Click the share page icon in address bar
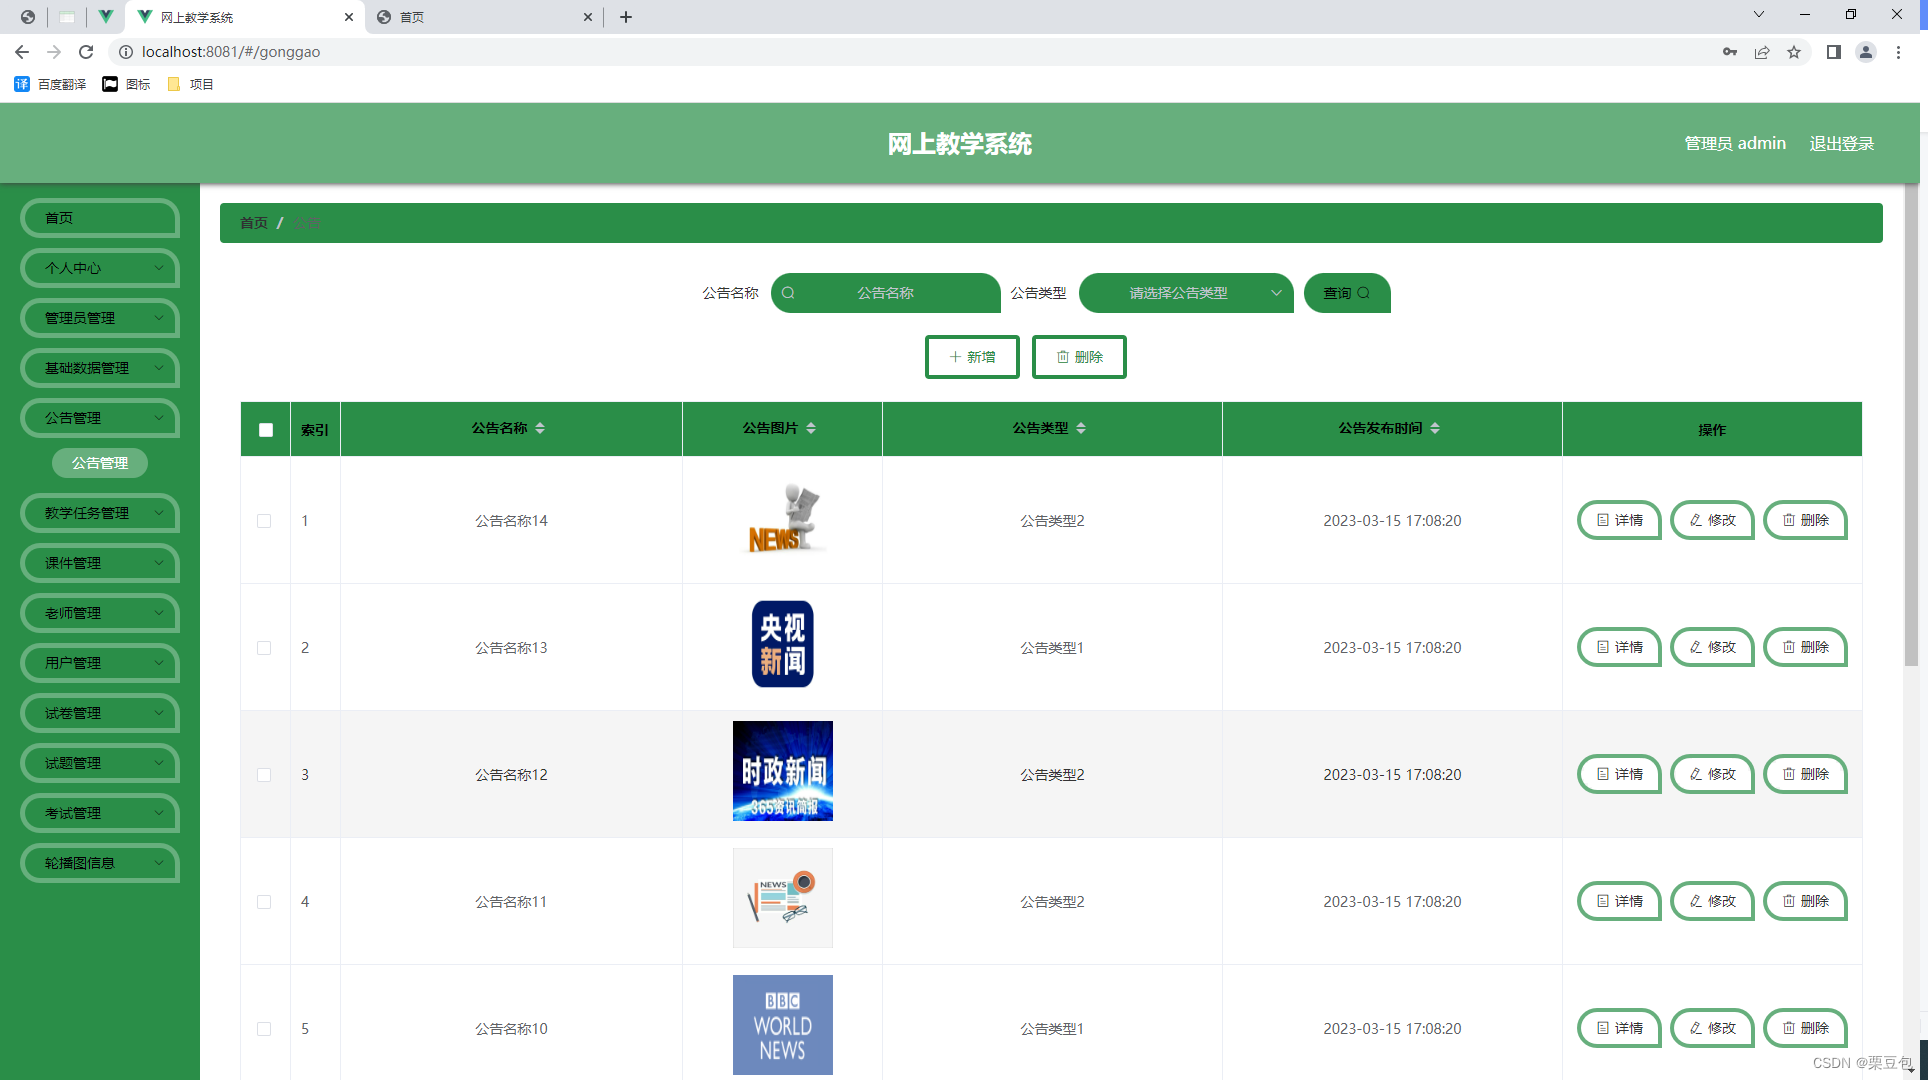This screenshot has width=1928, height=1080. tap(1762, 52)
